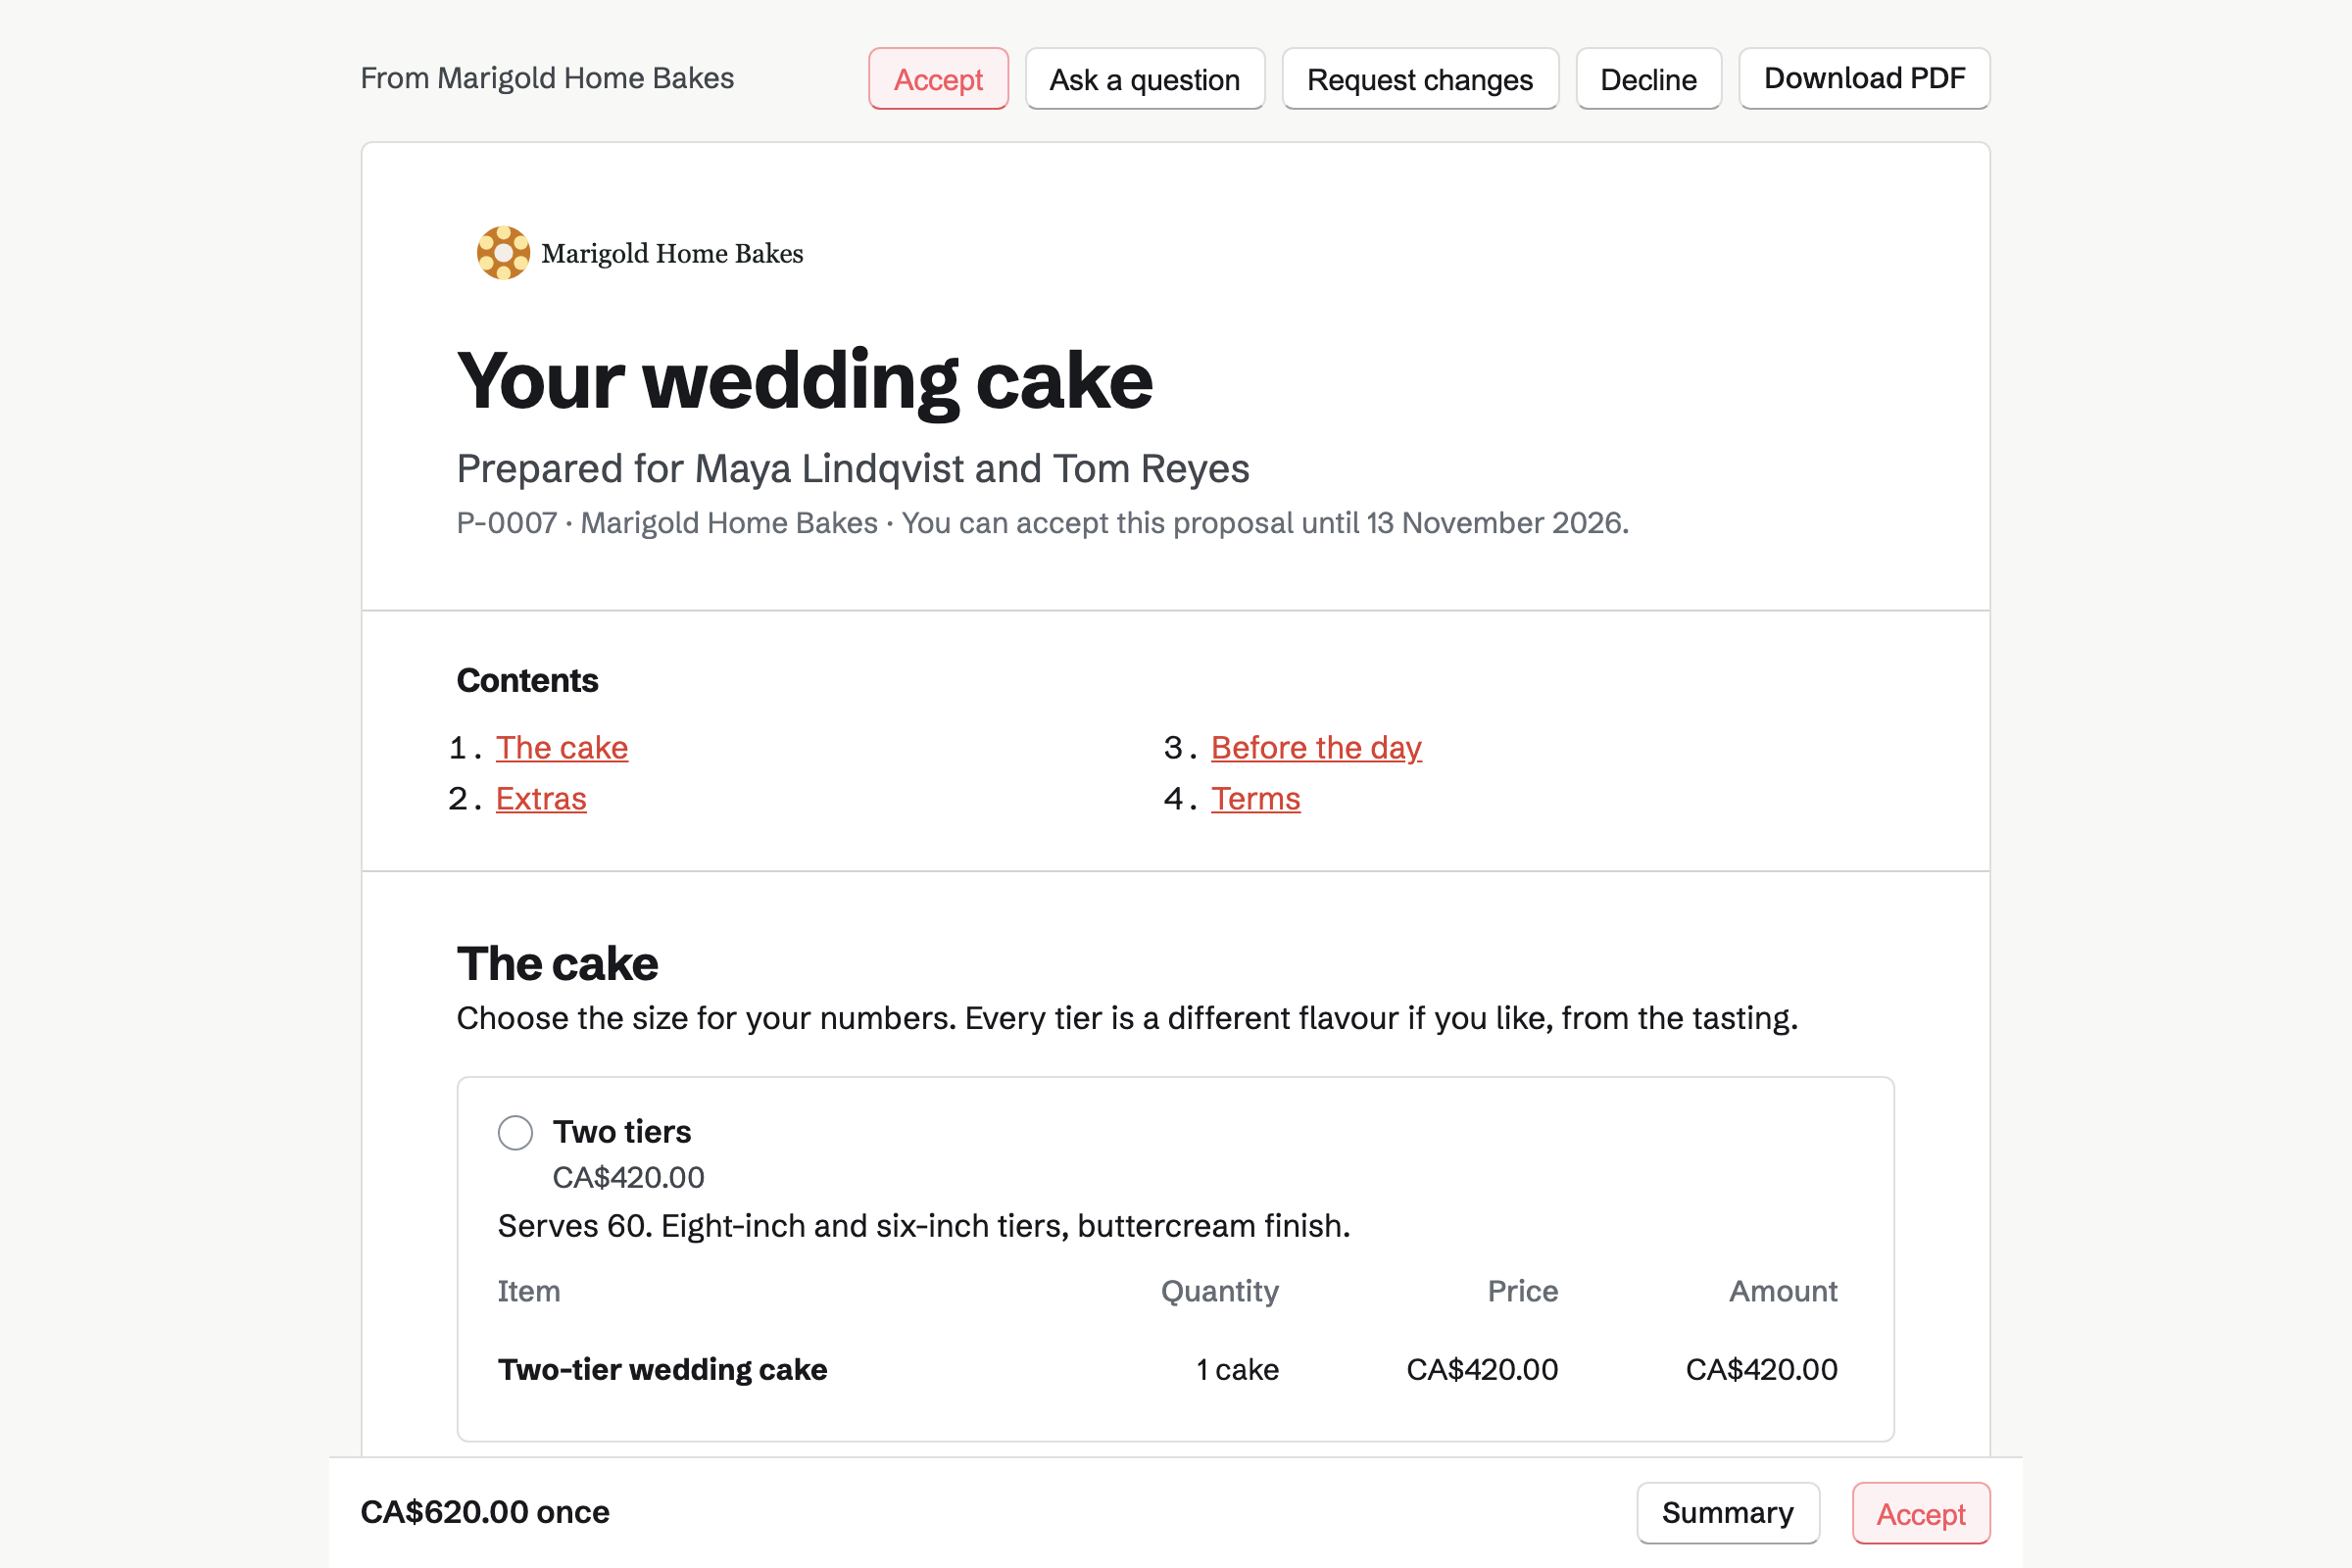
Task: Click the 'Contents' heading
Action: [528, 680]
